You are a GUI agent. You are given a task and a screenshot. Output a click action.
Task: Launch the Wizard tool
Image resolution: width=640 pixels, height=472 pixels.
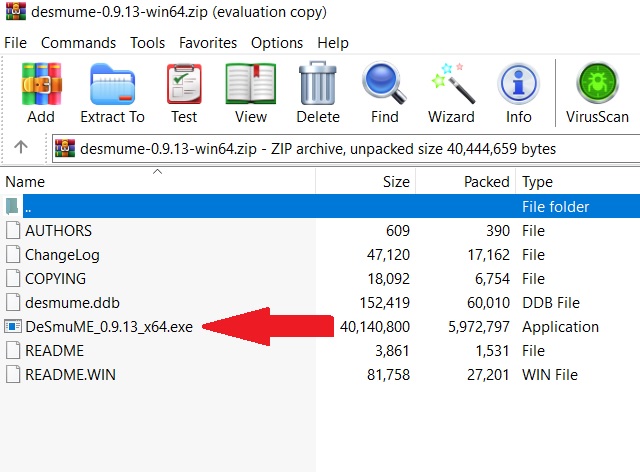[451, 92]
